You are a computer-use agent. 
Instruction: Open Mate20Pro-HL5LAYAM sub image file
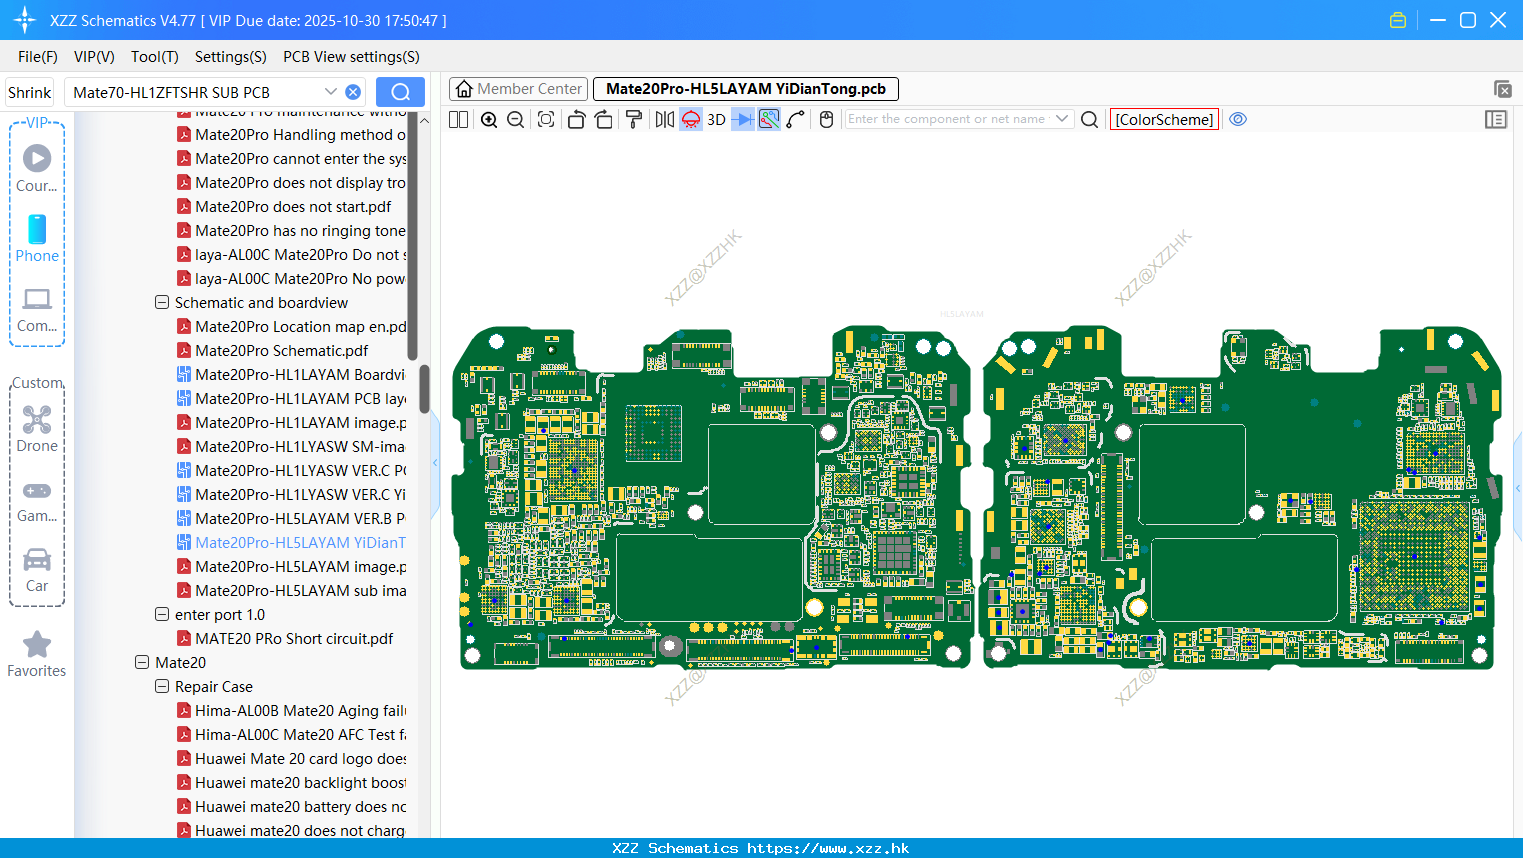(291, 590)
